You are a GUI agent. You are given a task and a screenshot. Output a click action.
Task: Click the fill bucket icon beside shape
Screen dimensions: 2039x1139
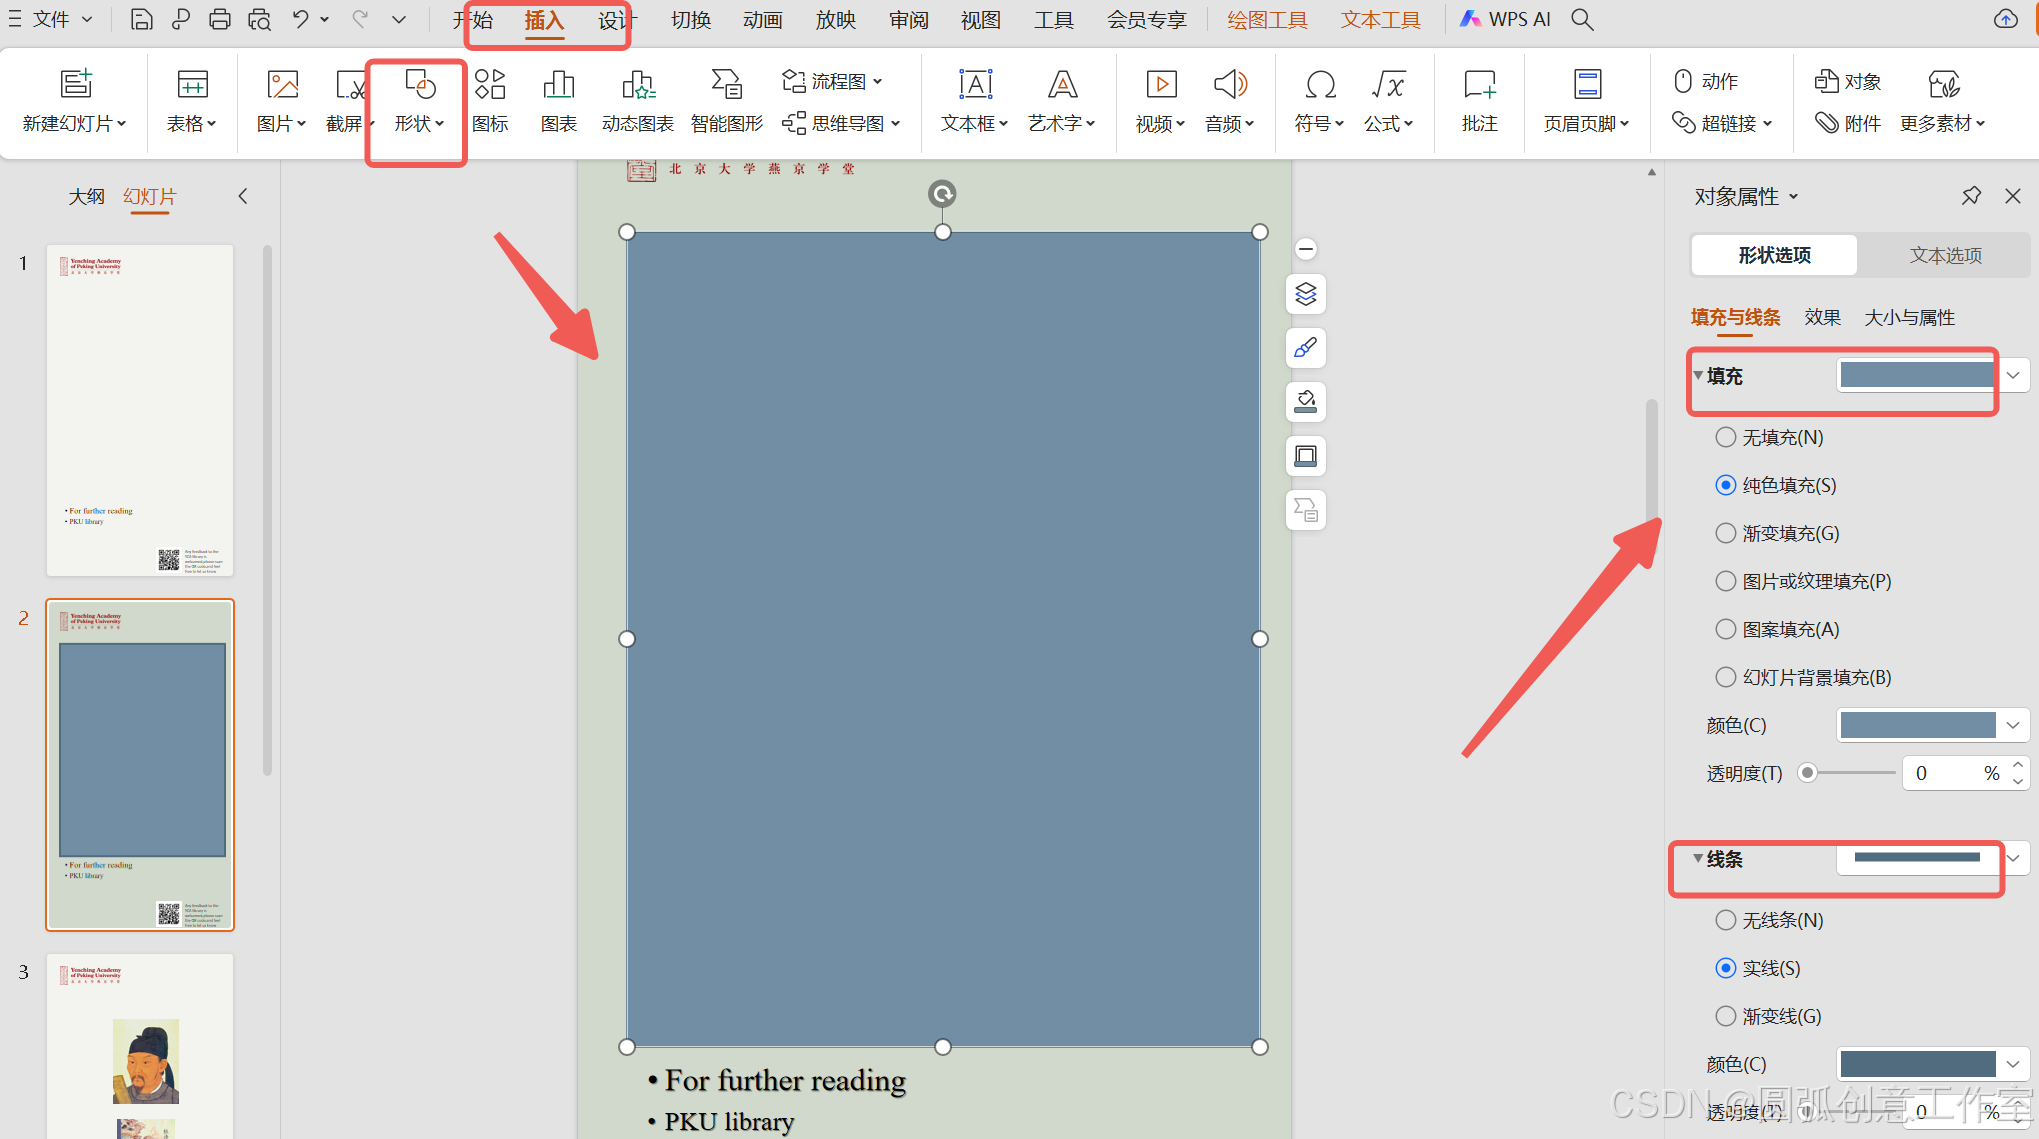click(1306, 402)
